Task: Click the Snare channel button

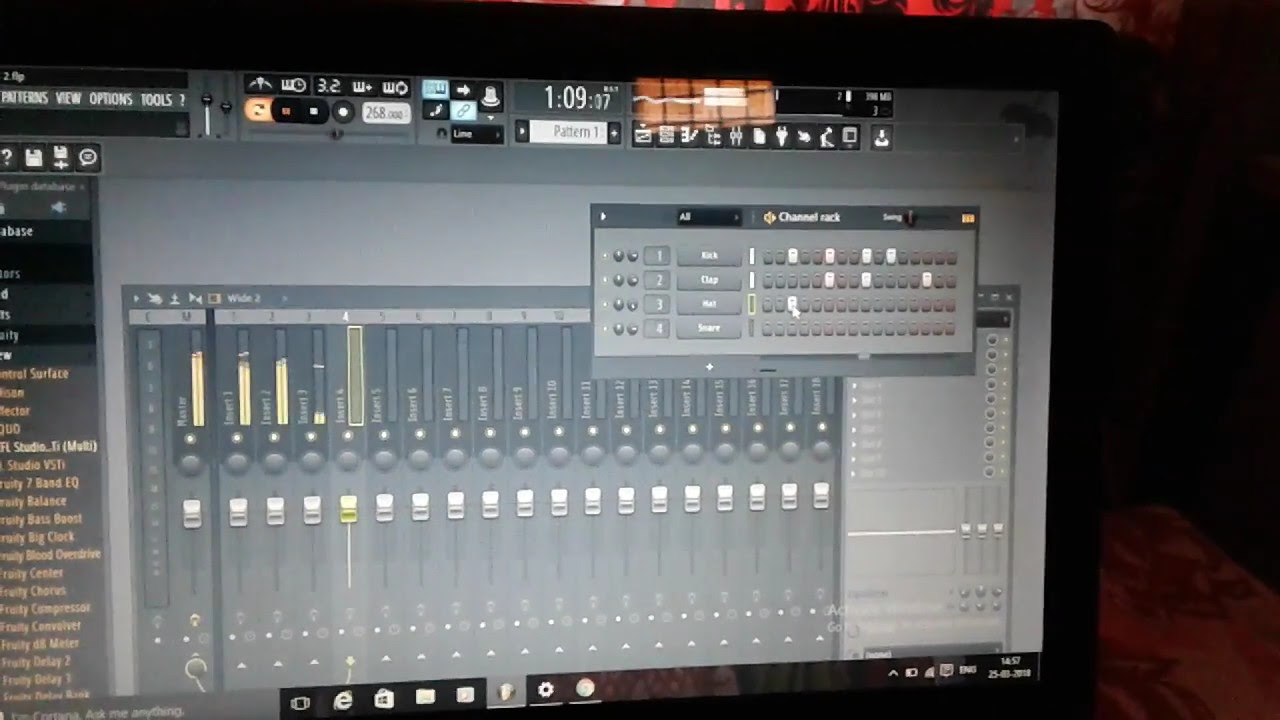Action: pos(709,328)
